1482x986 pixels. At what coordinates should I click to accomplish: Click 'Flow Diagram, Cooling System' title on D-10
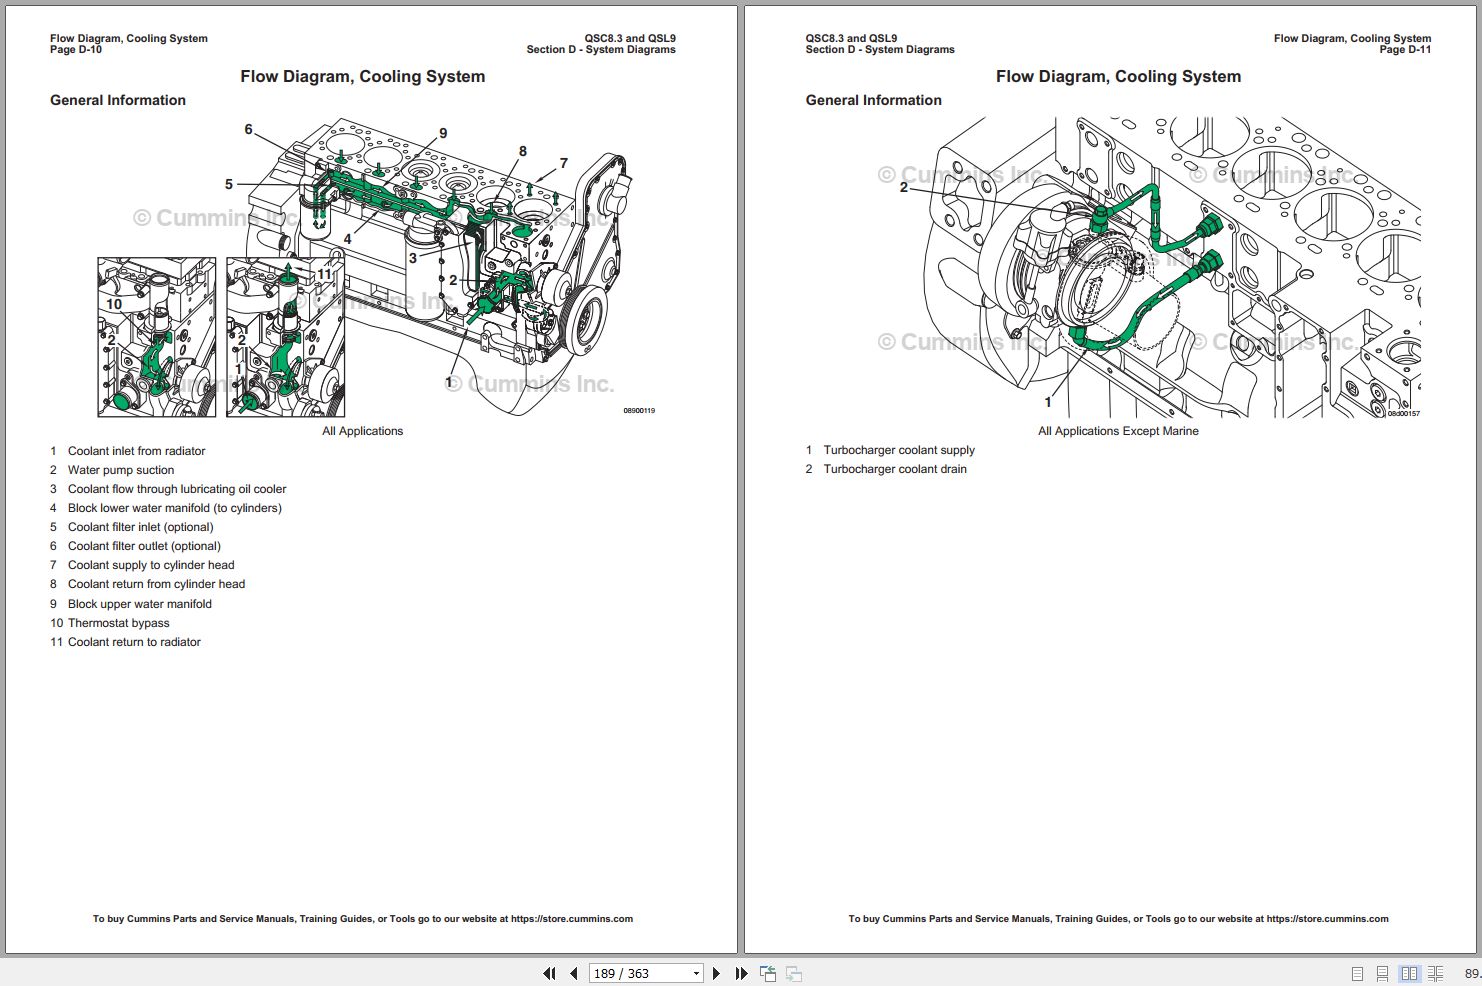click(363, 77)
